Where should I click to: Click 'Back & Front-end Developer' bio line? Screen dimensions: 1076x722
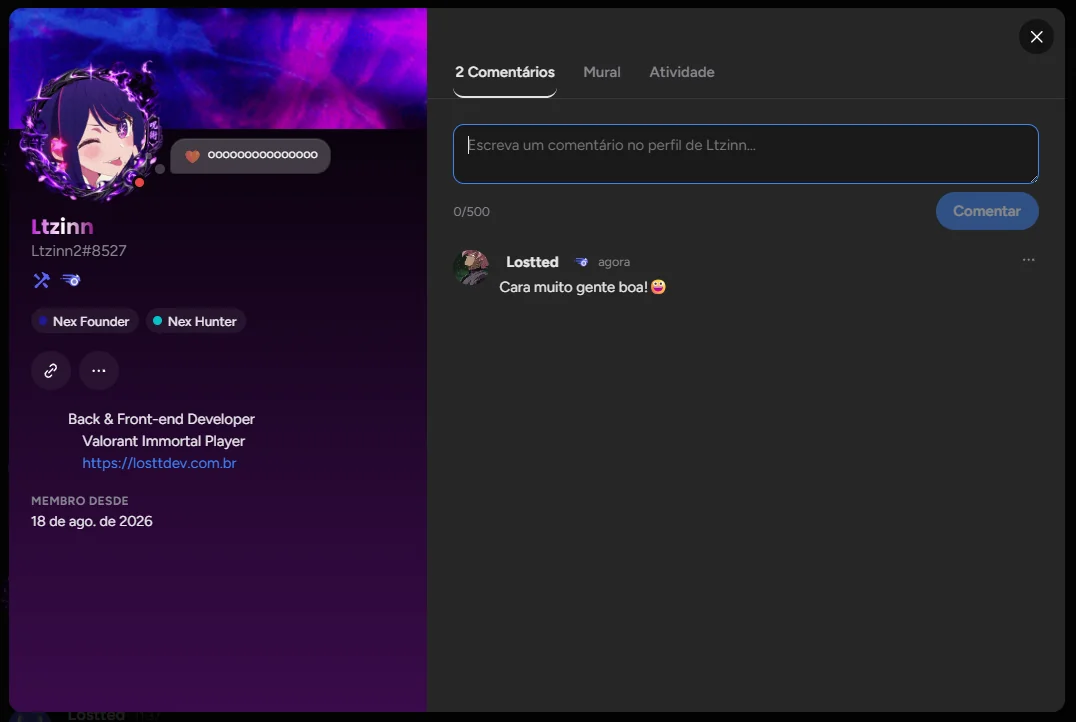pos(161,419)
